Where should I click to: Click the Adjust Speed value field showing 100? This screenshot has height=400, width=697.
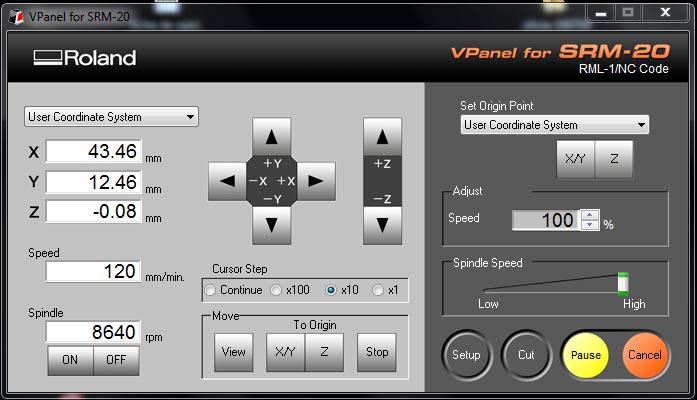tap(546, 220)
